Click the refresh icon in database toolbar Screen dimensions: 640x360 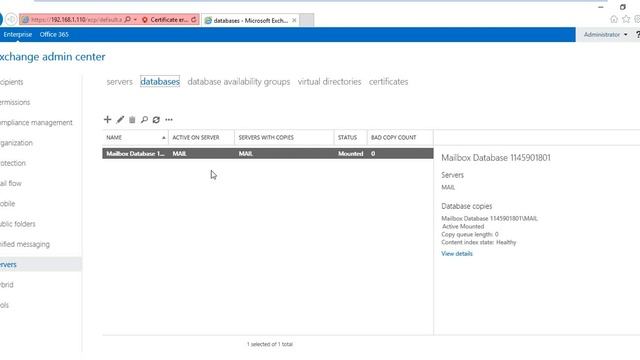pos(156,120)
